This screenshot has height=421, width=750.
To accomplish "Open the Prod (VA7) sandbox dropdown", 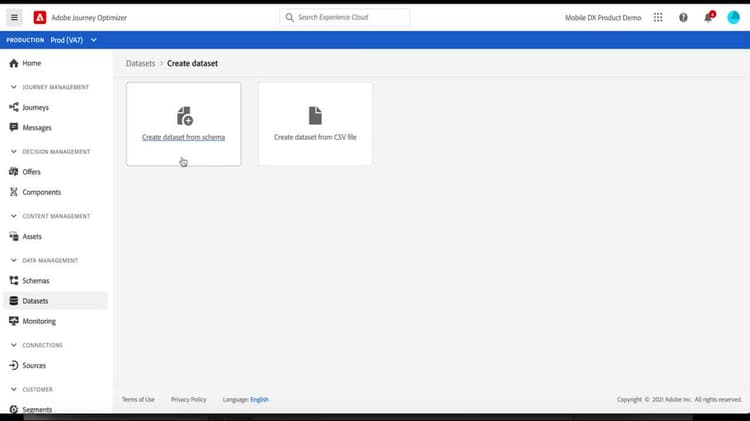I will (x=73, y=40).
